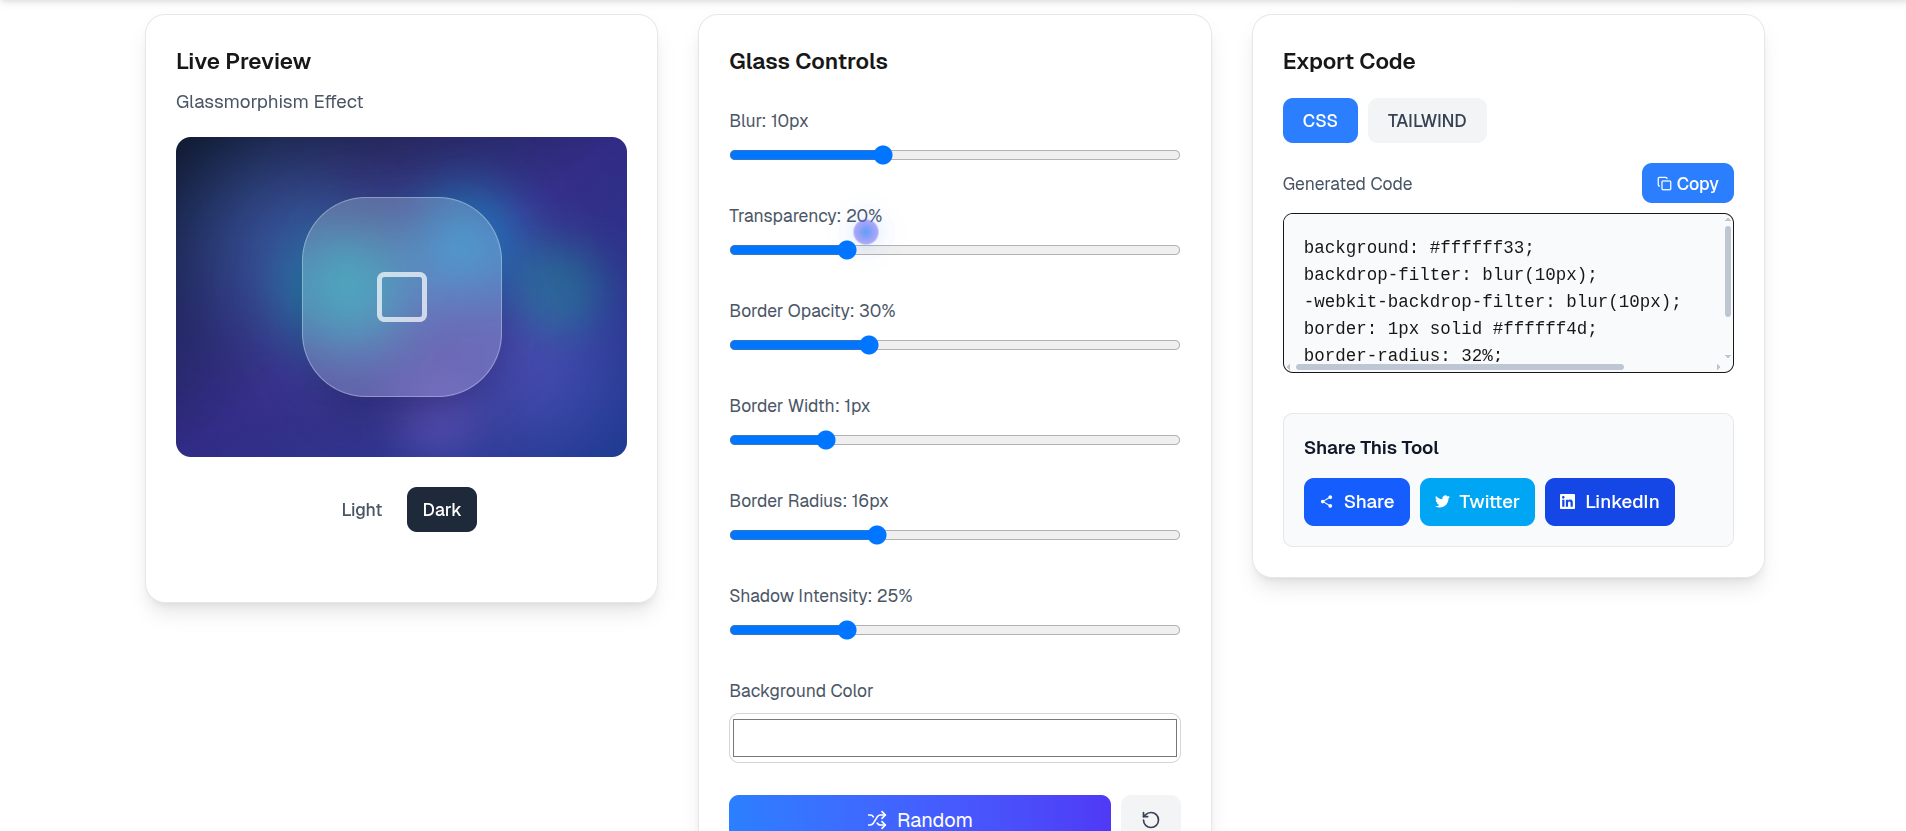Click the reset arrow icon near Random
The height and width of the screenshot is (831, 1906).
click(x=1151, y=817)
